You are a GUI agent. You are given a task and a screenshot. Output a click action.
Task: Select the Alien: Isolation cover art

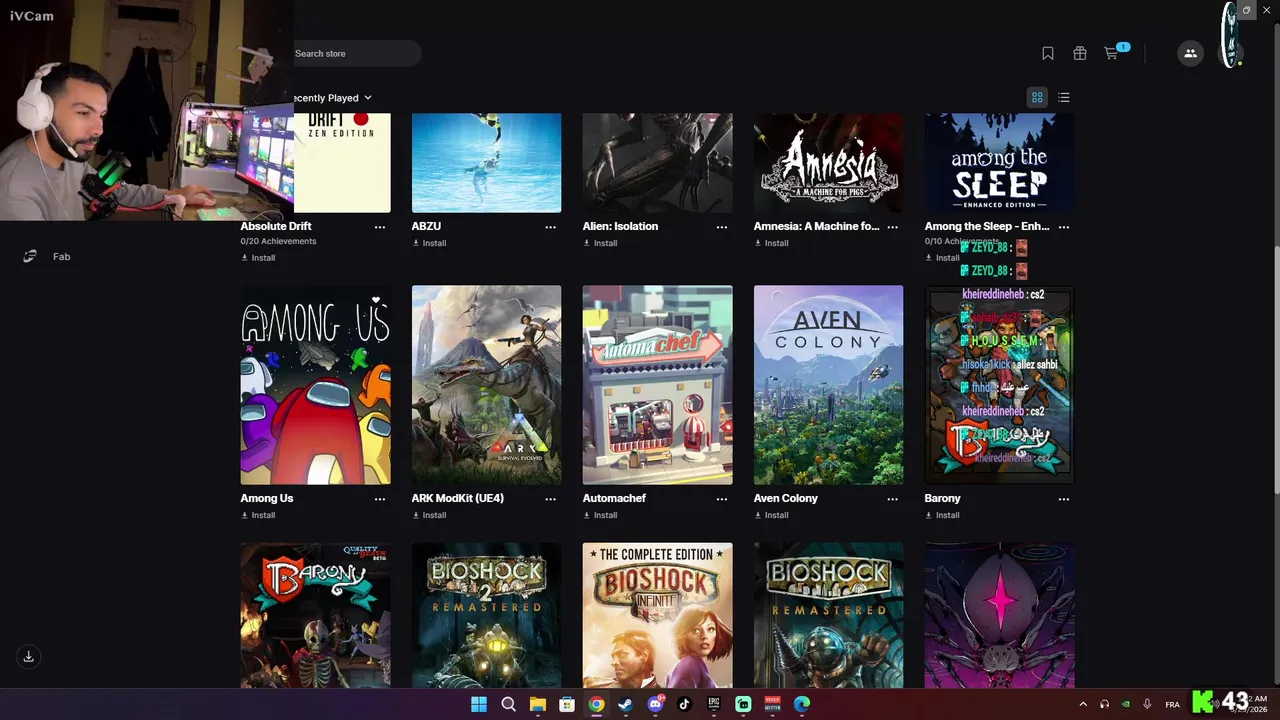(x=657, y=163)
